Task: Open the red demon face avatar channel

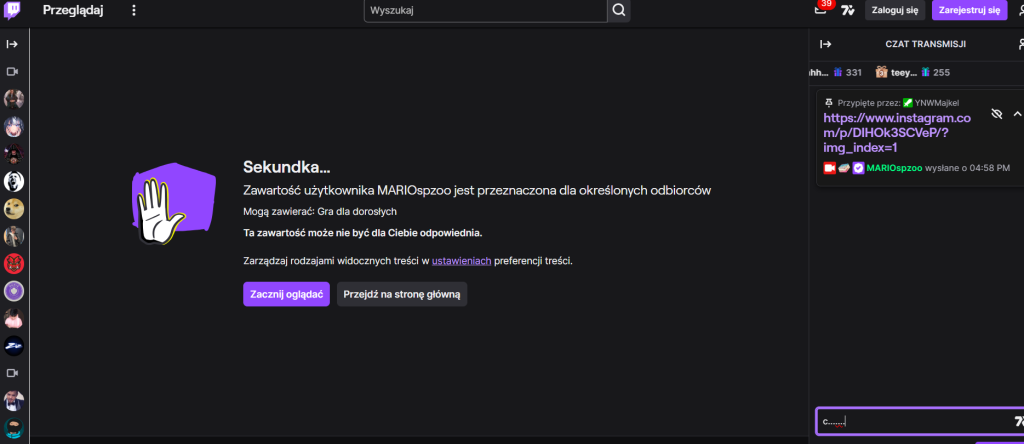Action: tap(14, 263)
